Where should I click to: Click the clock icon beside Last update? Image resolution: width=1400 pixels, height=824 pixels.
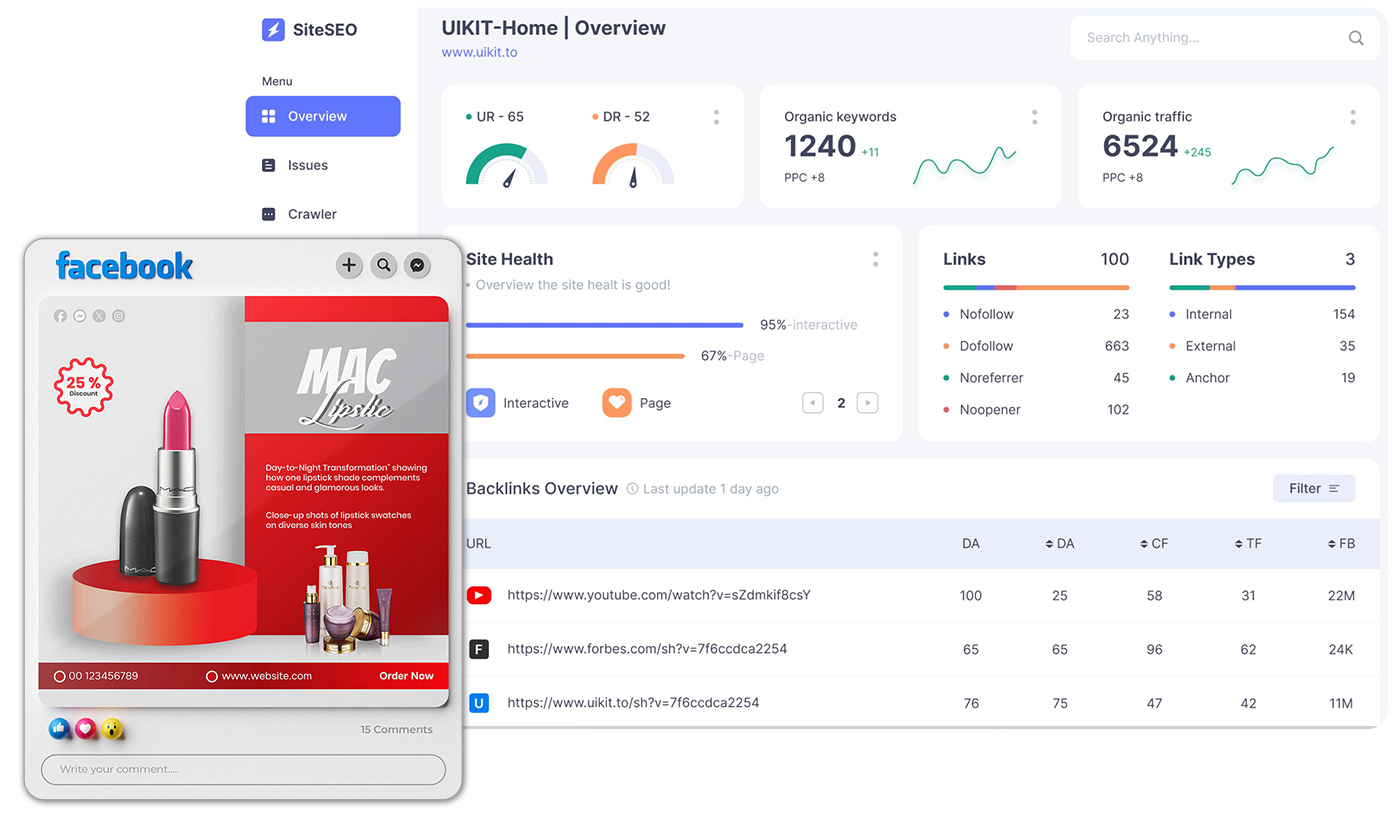[x=632, y=489]
